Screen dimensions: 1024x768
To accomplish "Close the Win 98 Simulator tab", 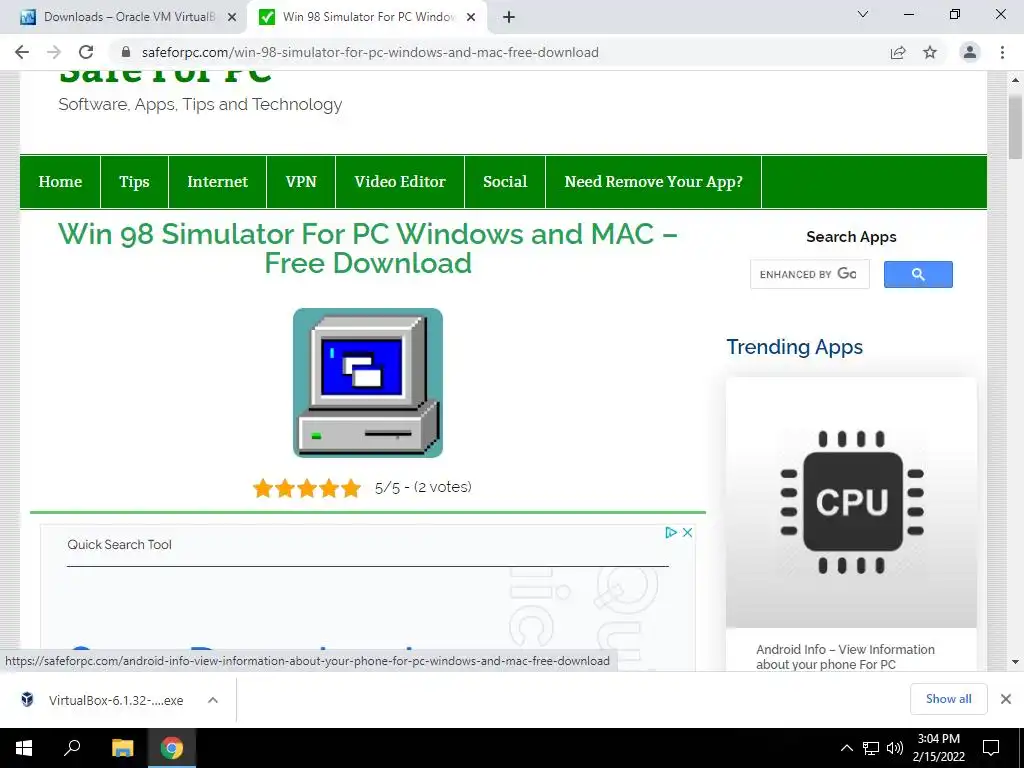I will click(471, 17).
